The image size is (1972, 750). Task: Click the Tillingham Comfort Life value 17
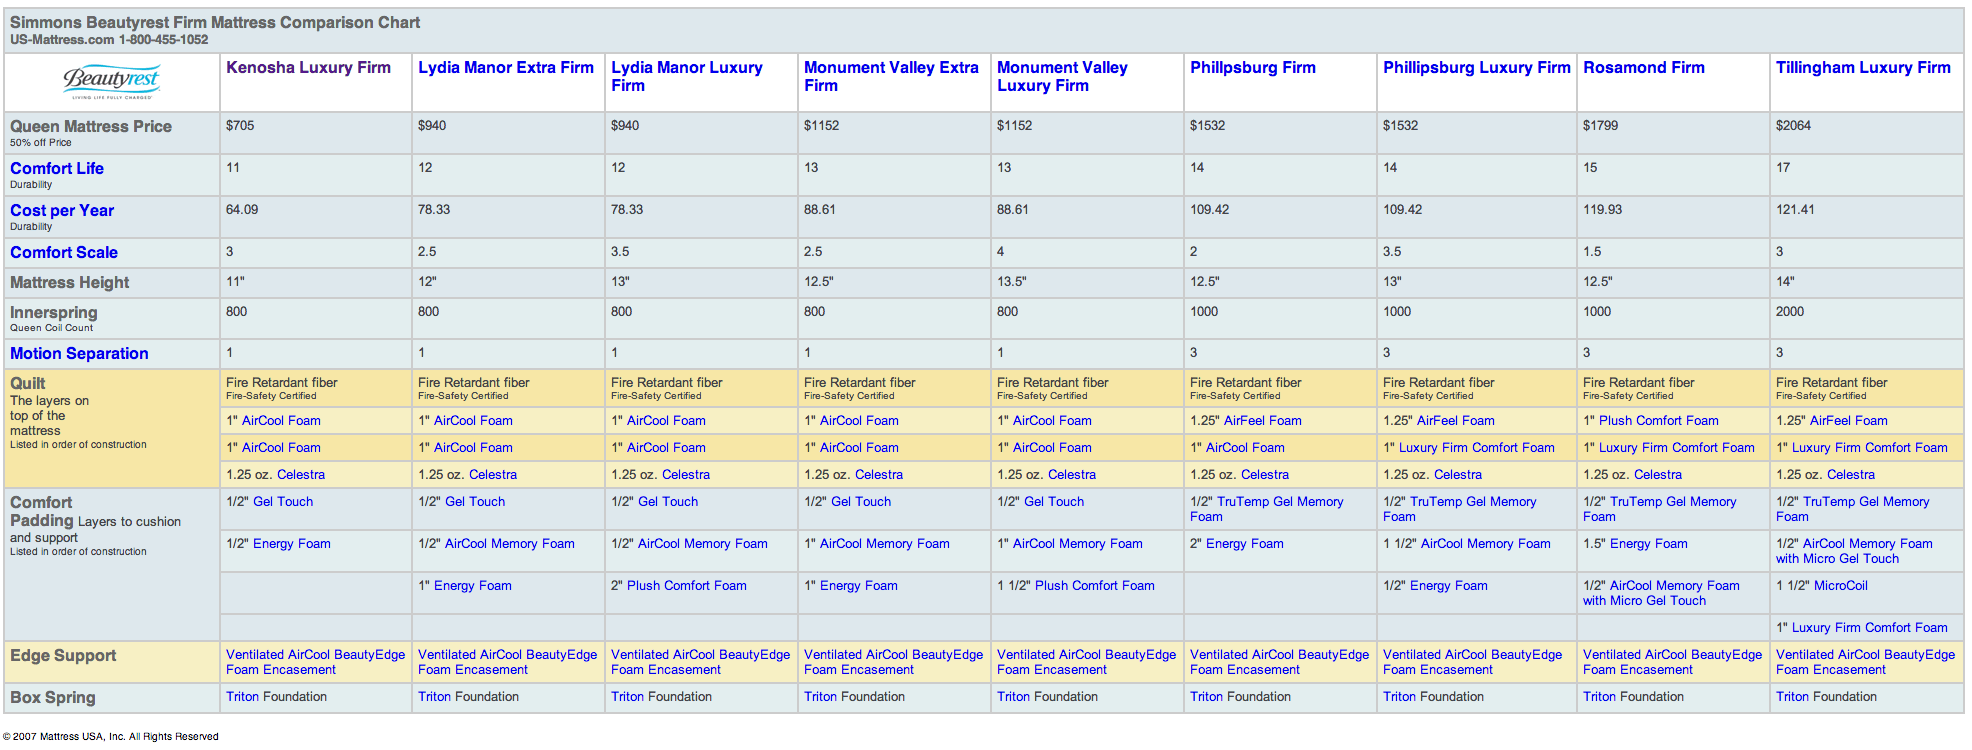(x=1783, y=168)
